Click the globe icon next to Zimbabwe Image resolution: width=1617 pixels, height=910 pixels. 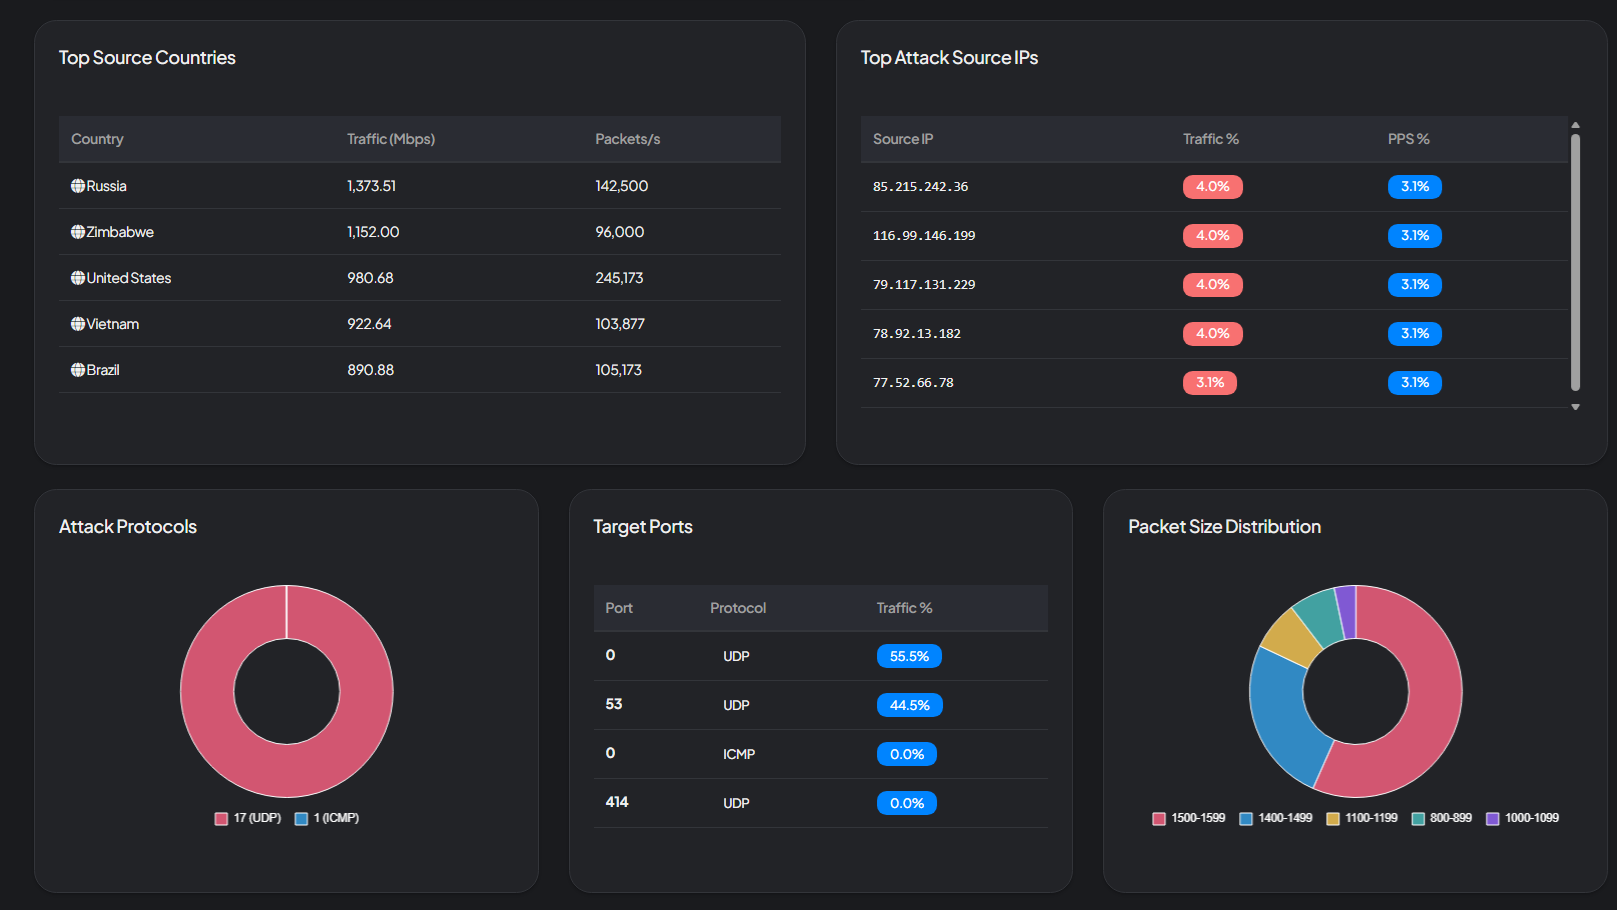78,232
